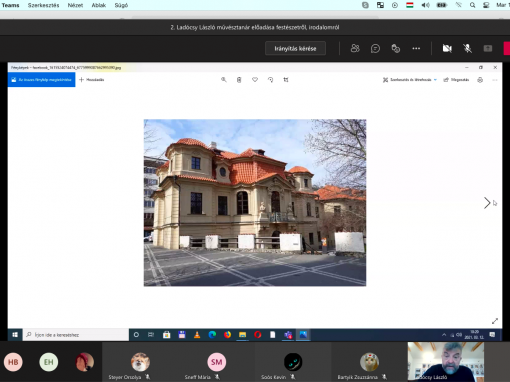Open the meeting chat panel
Screen dimensions: 510x382
point(375,49)
